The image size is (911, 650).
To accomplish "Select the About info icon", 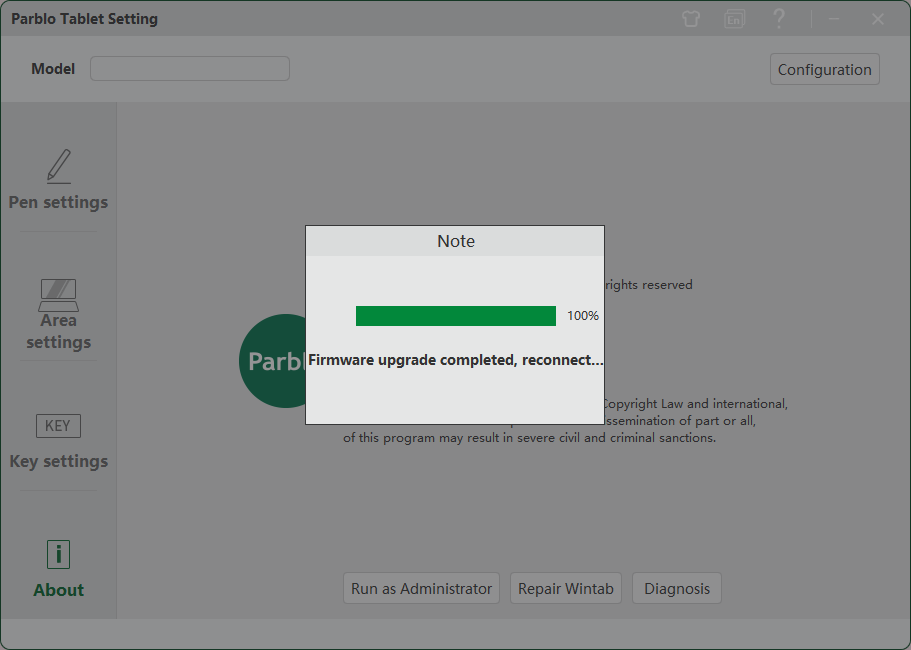I will 59,555.
